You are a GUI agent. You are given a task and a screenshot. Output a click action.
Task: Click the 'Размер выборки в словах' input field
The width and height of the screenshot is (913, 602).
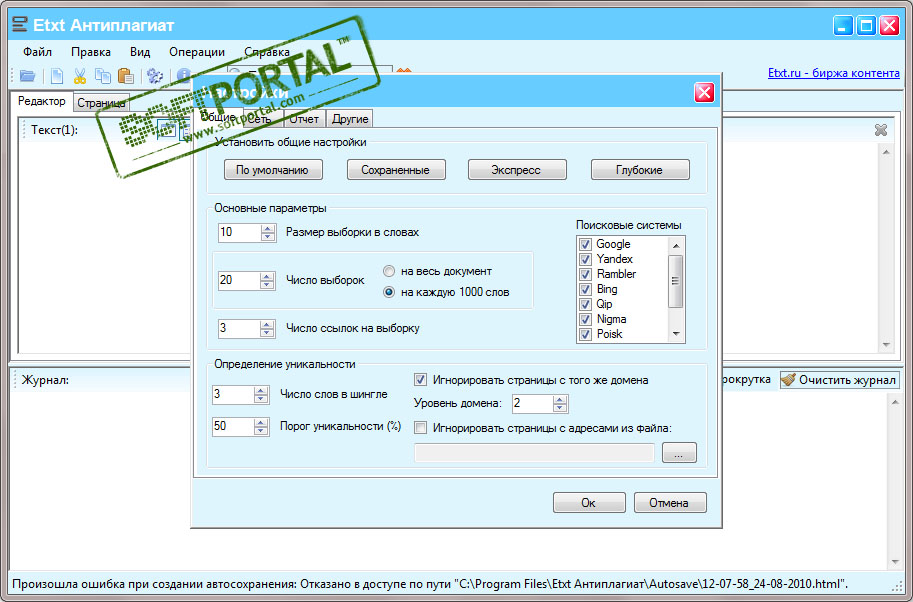(239, 232)
